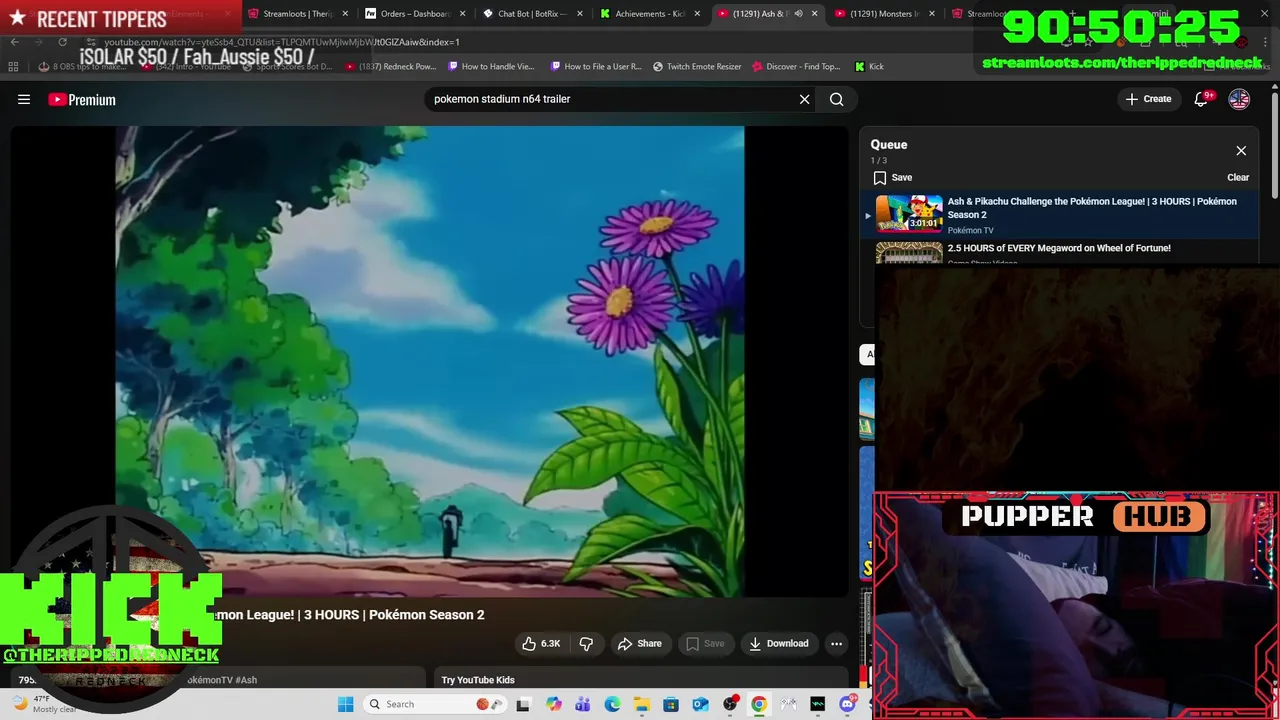The height and width of the screenshot is (720, 1280).
Task: Launch Copilot from the taskbar
Action: (553, 704)
